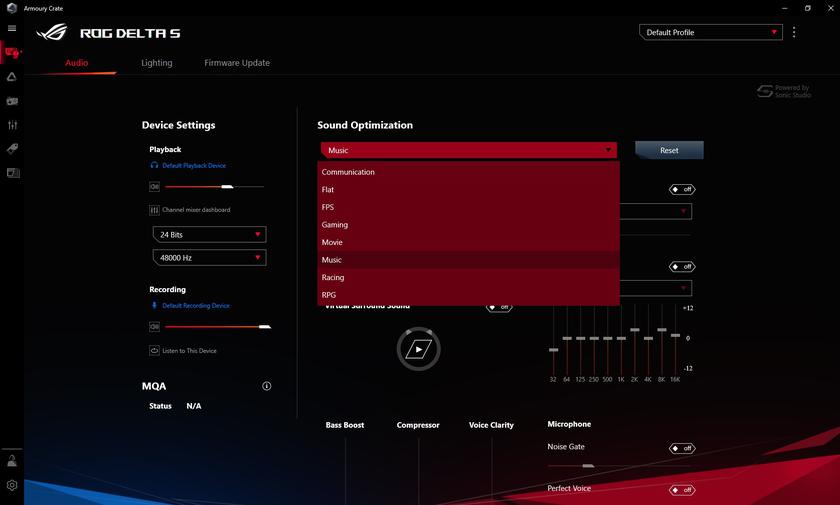The image size is (840, 505).
Task: Click the Virtual Surround Sound play icon
Action: pos(418,348)
